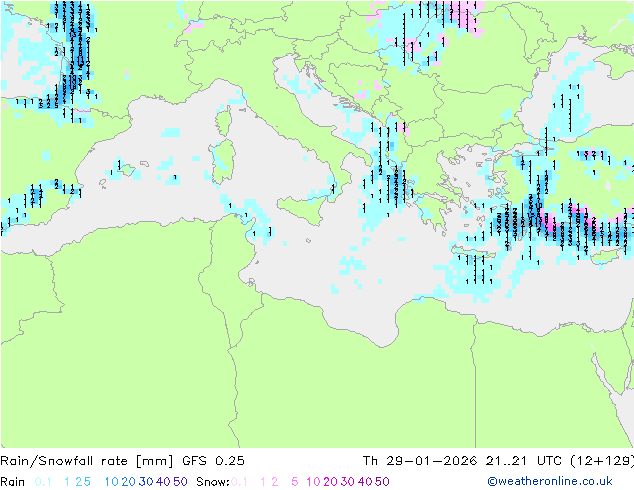Viewport: 634px width, 490px height.
Task: Click the 'Snow:' legend label
Action: click(x=213, y=482)
